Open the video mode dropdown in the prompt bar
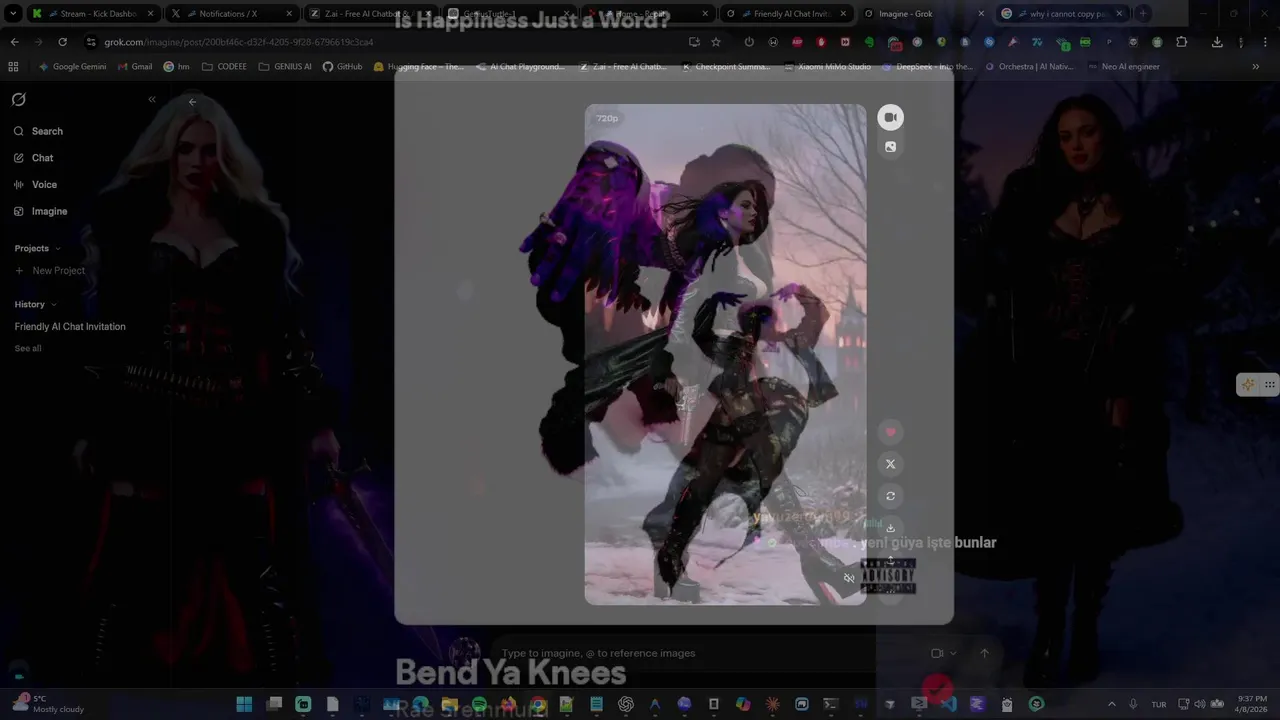The image size is (1280, 720). pos(944,653)
